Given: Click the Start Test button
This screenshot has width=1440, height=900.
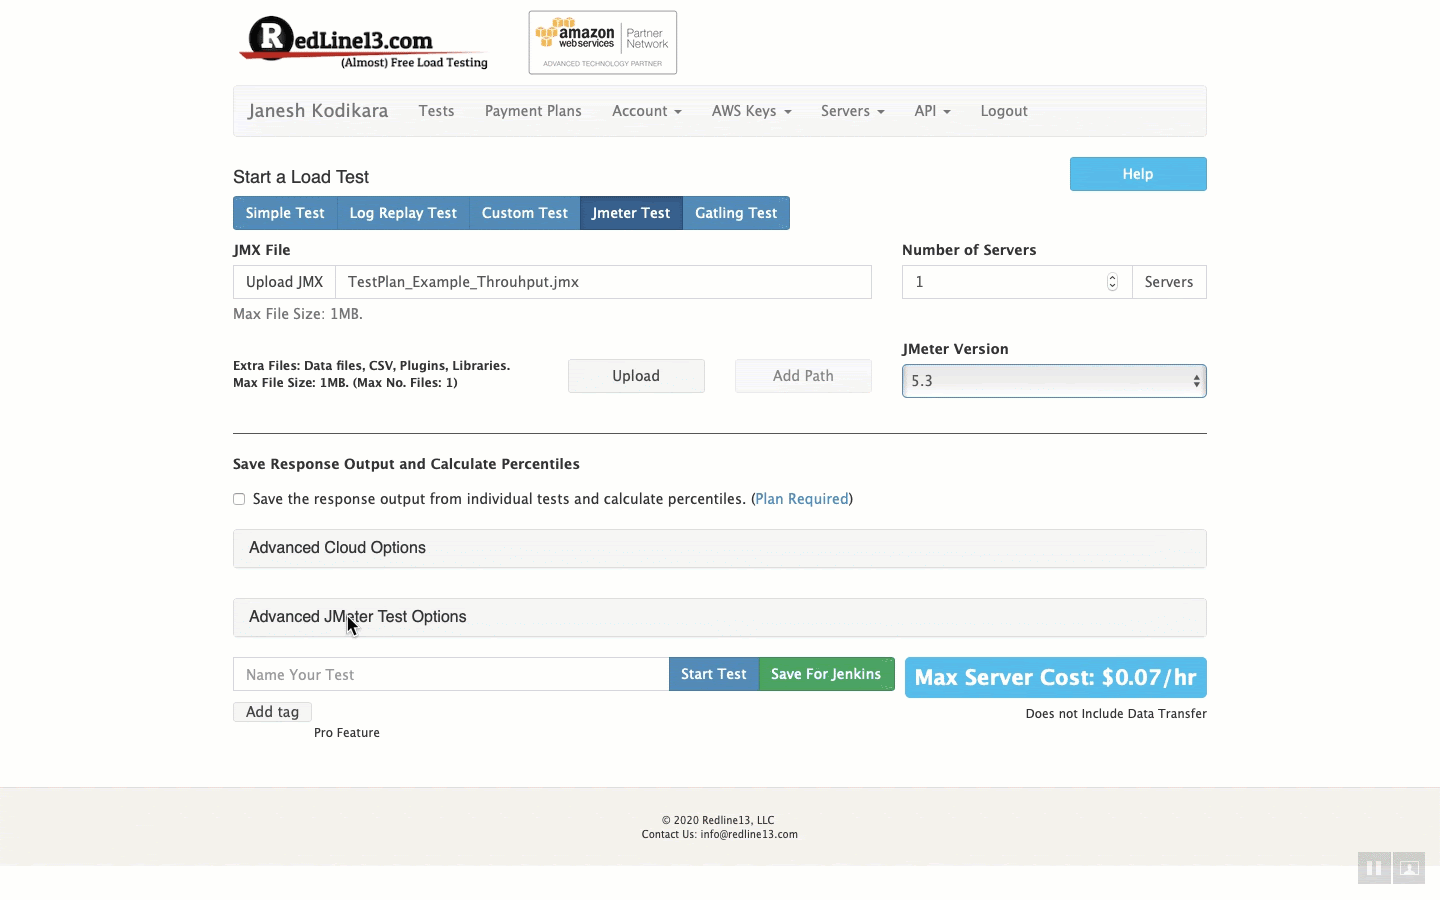Looking at the screenshot, I should 714,674.
